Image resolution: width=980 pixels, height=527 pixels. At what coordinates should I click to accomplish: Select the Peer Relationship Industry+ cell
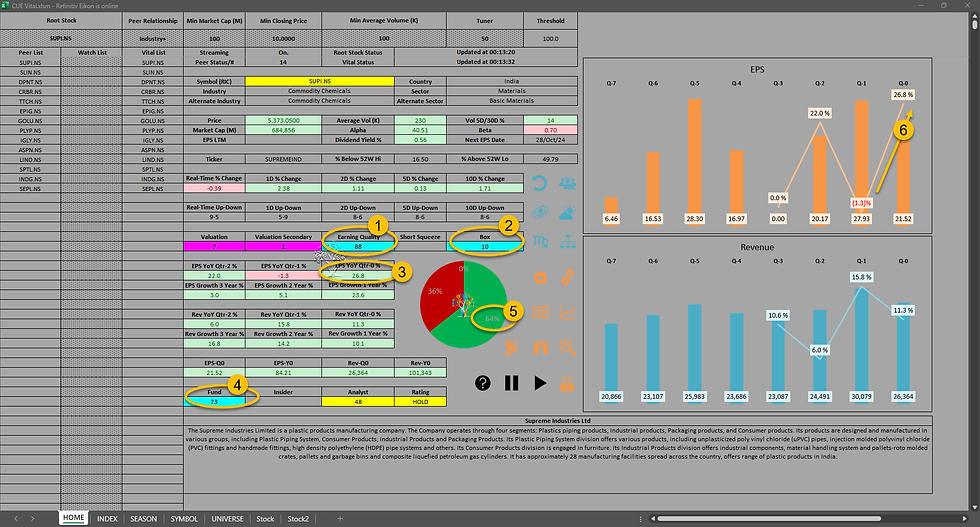point(153,38)
